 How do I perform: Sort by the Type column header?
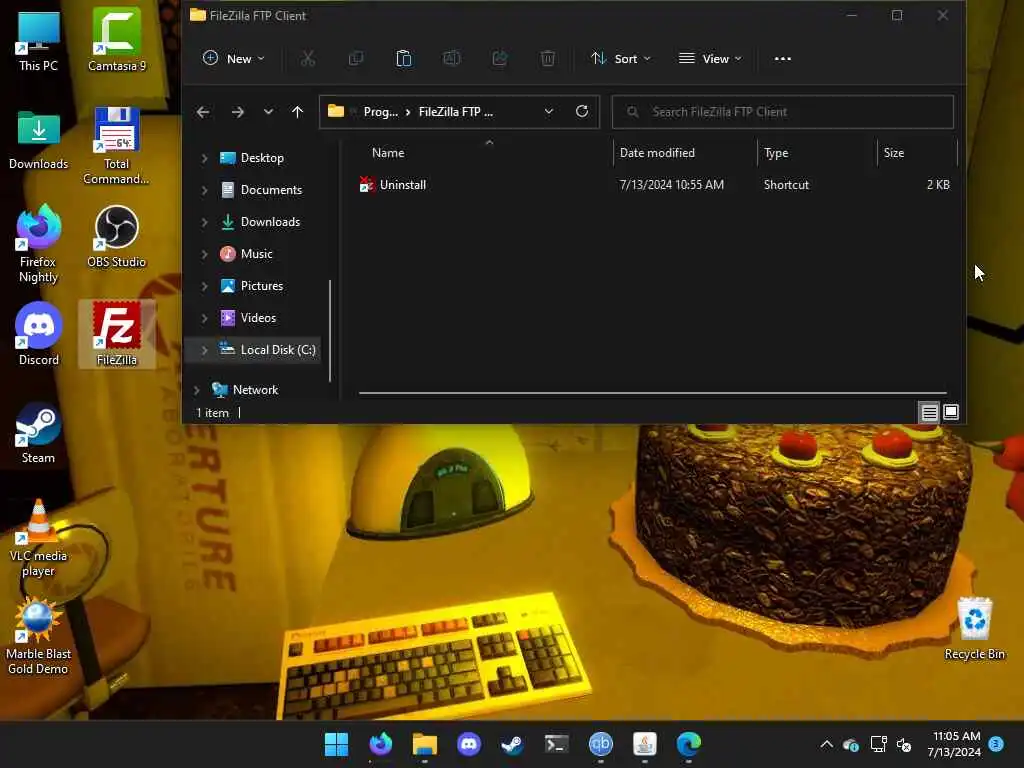(776, 153)
